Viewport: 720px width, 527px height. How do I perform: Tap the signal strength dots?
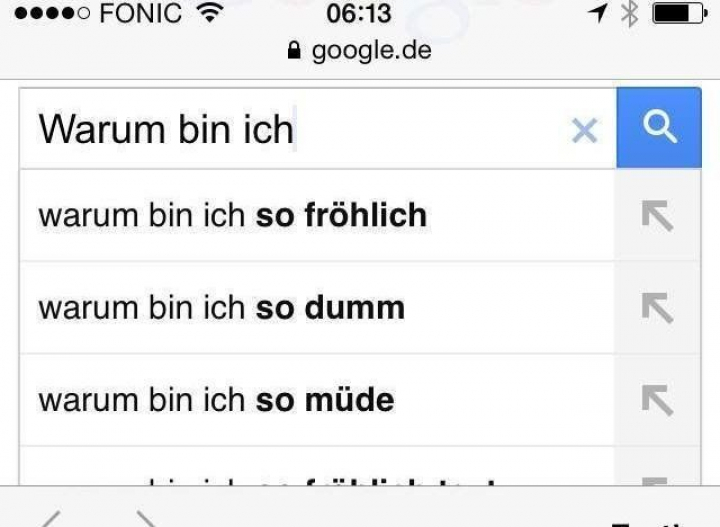coord(50,14)
